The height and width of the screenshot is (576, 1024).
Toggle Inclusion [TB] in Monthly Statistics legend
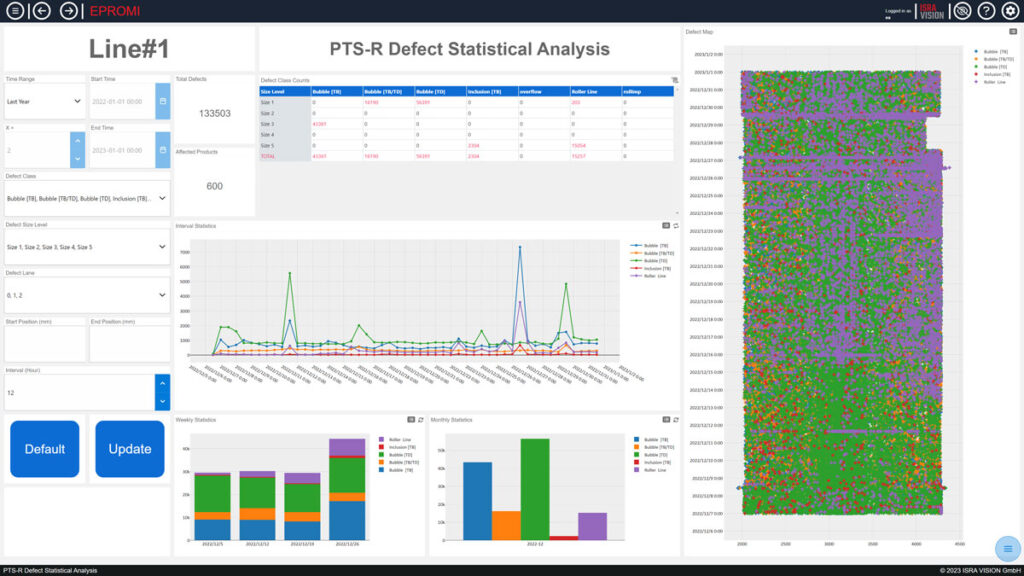[658, 463]
